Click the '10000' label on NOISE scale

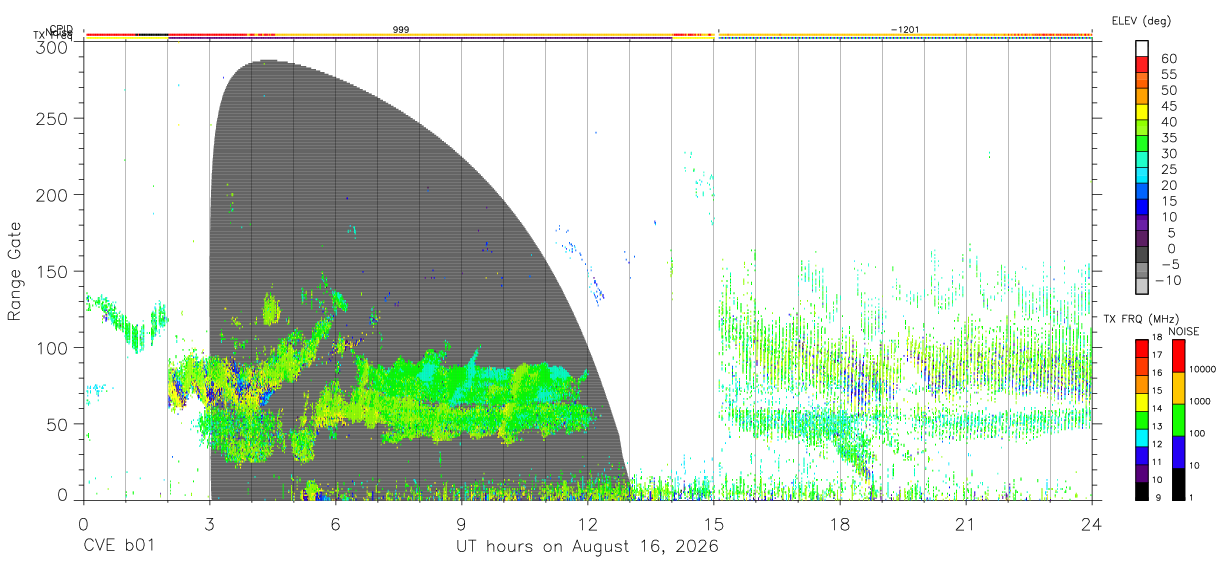[1203, 369]
